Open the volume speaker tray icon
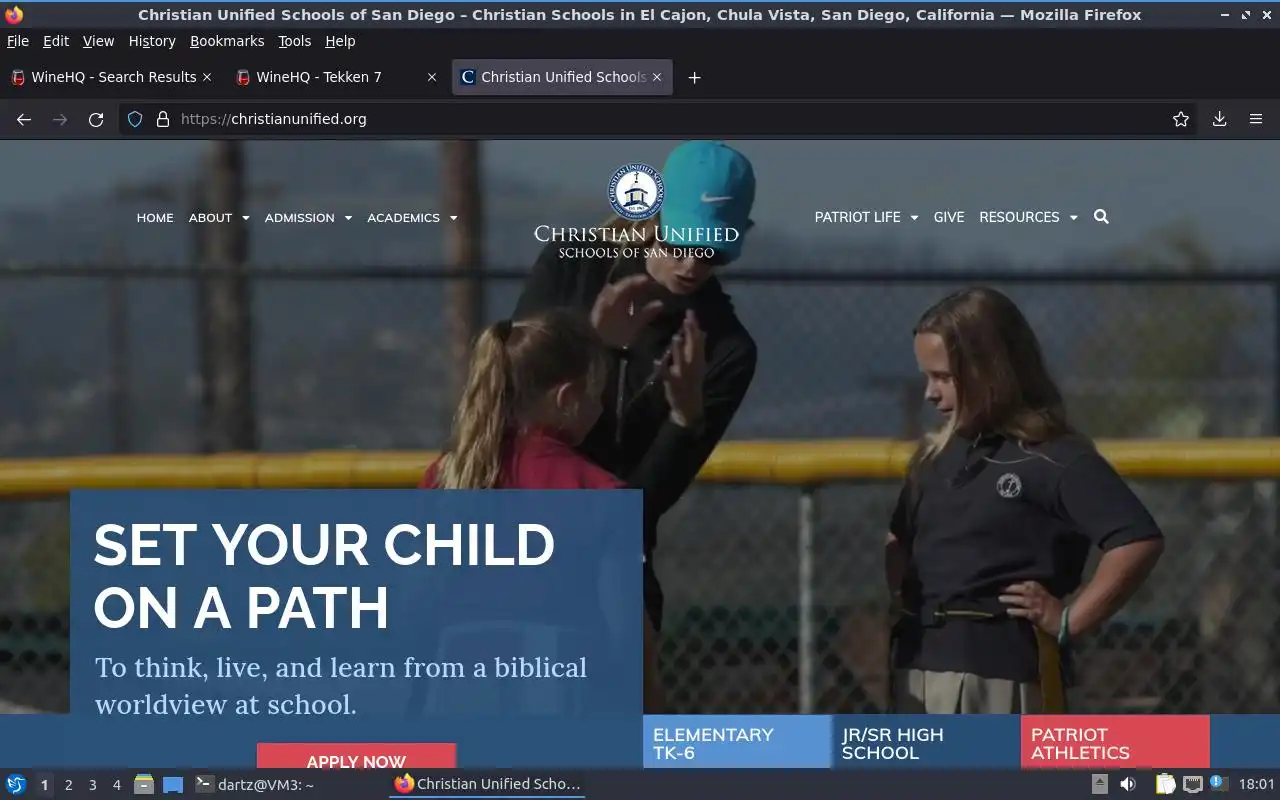Screen dimensions: 1280x800 click(x=1128, y=785)
